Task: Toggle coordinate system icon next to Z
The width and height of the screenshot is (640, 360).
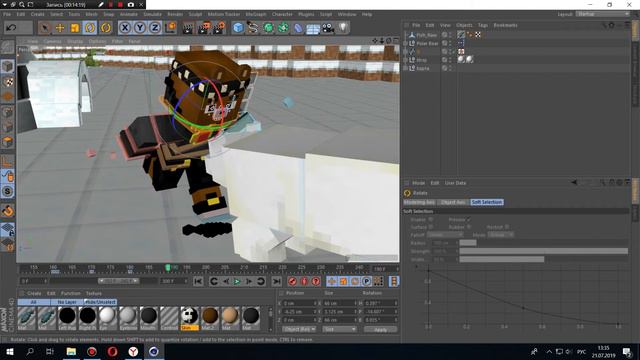Action: tap(170, 28)
